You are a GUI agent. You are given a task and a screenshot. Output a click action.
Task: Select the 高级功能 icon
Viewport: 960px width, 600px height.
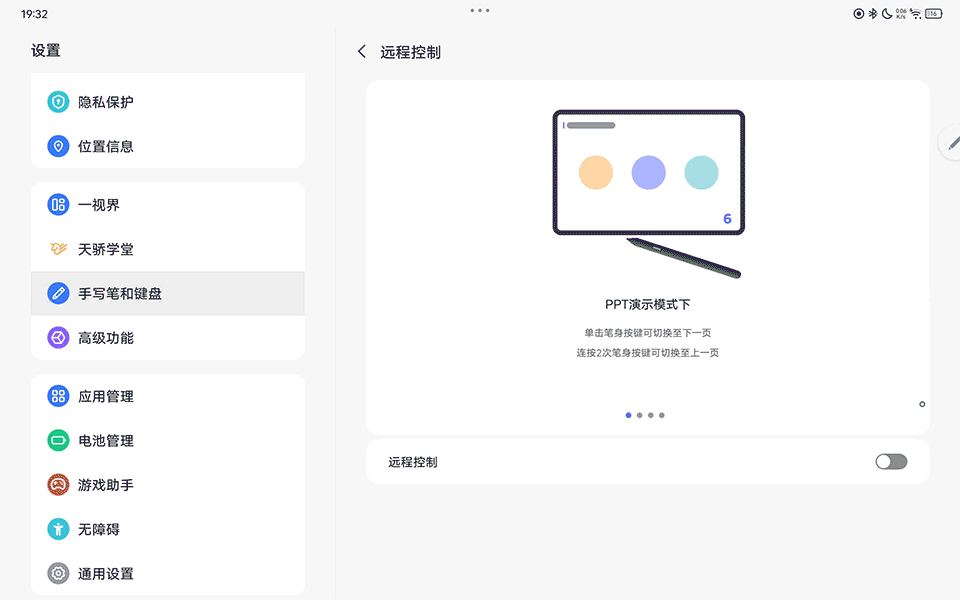(58, 338)
